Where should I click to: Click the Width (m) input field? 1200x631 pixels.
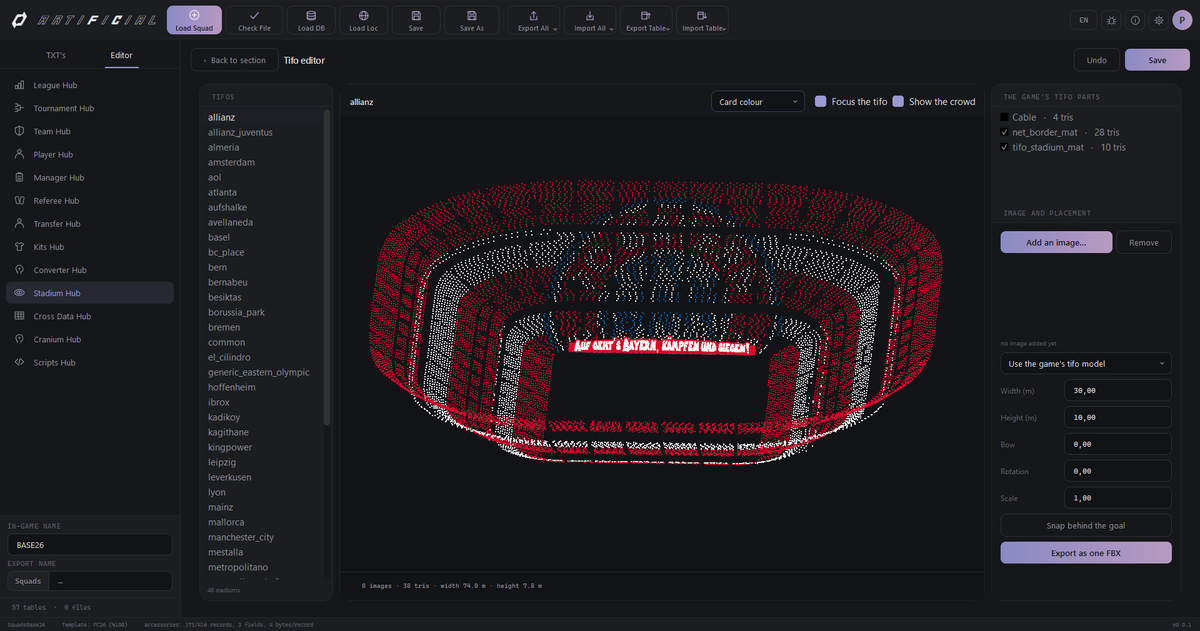[1118, 390]
